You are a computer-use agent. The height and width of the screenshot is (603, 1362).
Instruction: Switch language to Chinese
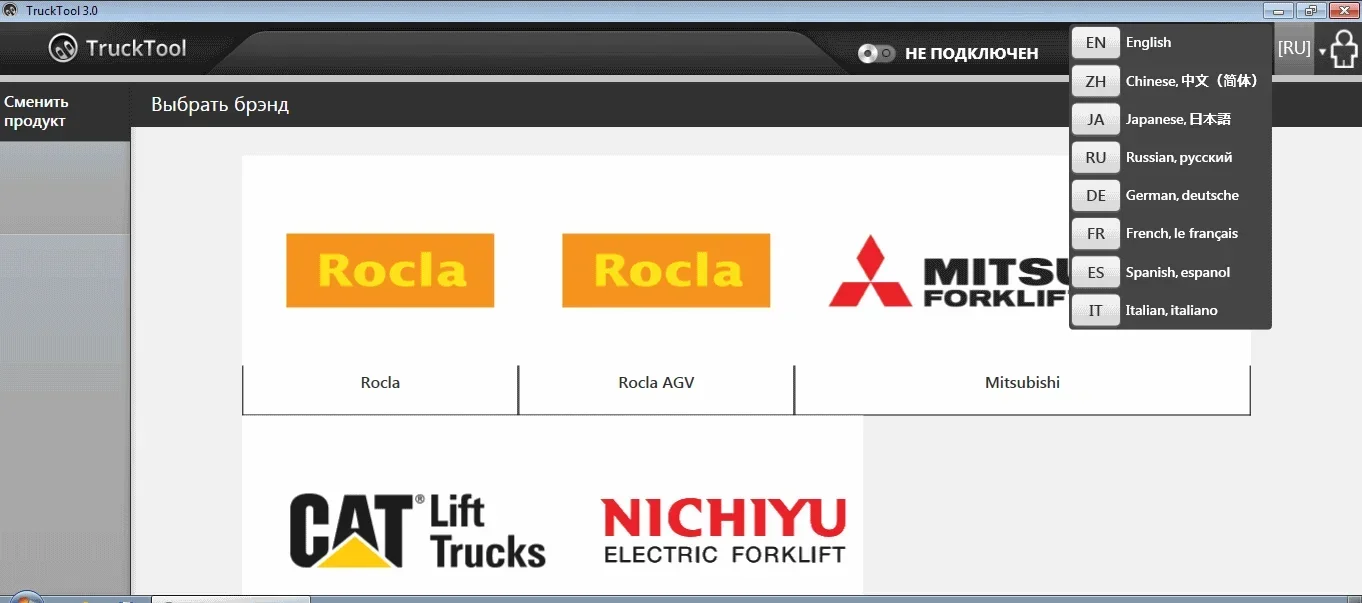tap(1170, 81)
